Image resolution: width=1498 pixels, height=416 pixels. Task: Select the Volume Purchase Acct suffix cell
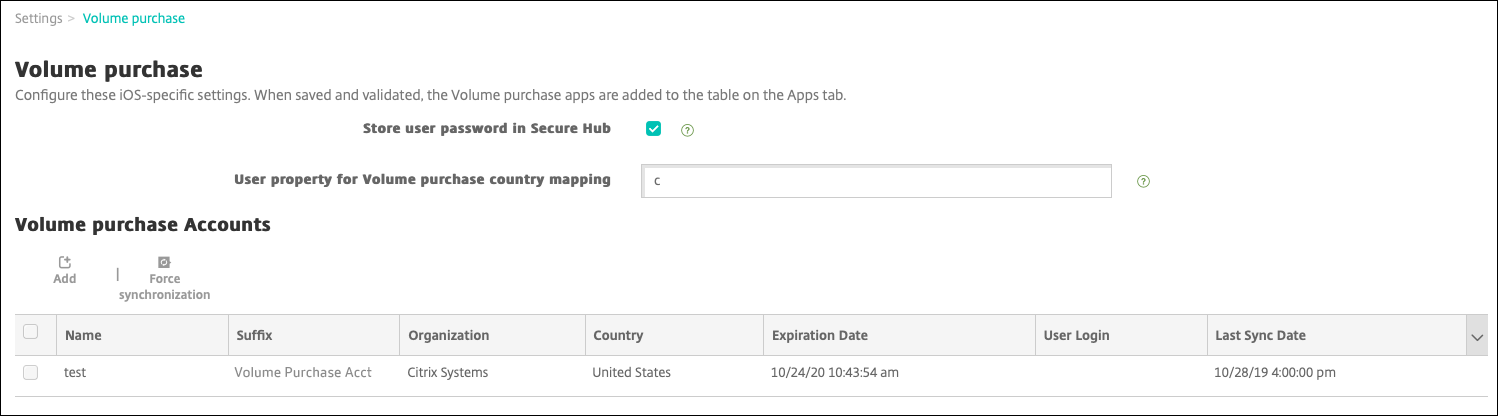click(x=303, y=372)
